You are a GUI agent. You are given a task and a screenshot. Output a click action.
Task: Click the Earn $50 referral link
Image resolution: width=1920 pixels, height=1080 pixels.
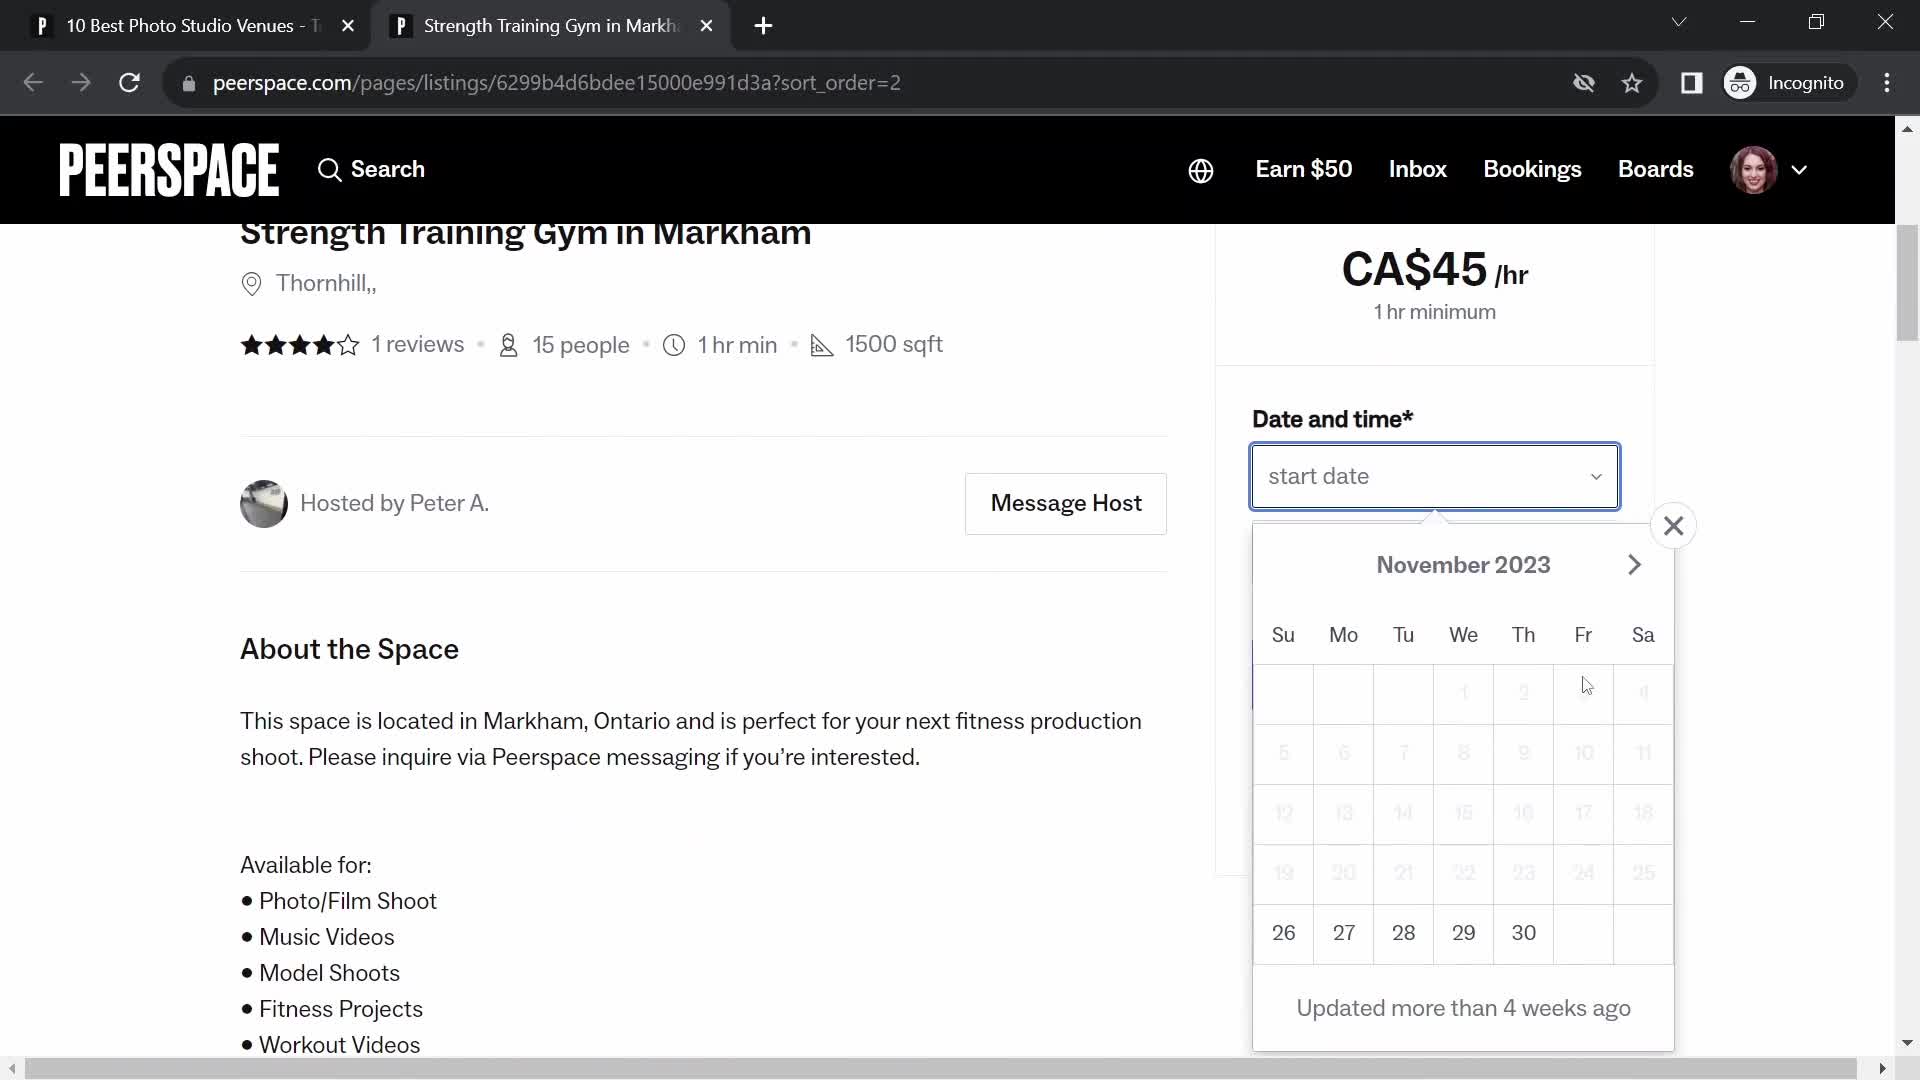(1303, 169)
